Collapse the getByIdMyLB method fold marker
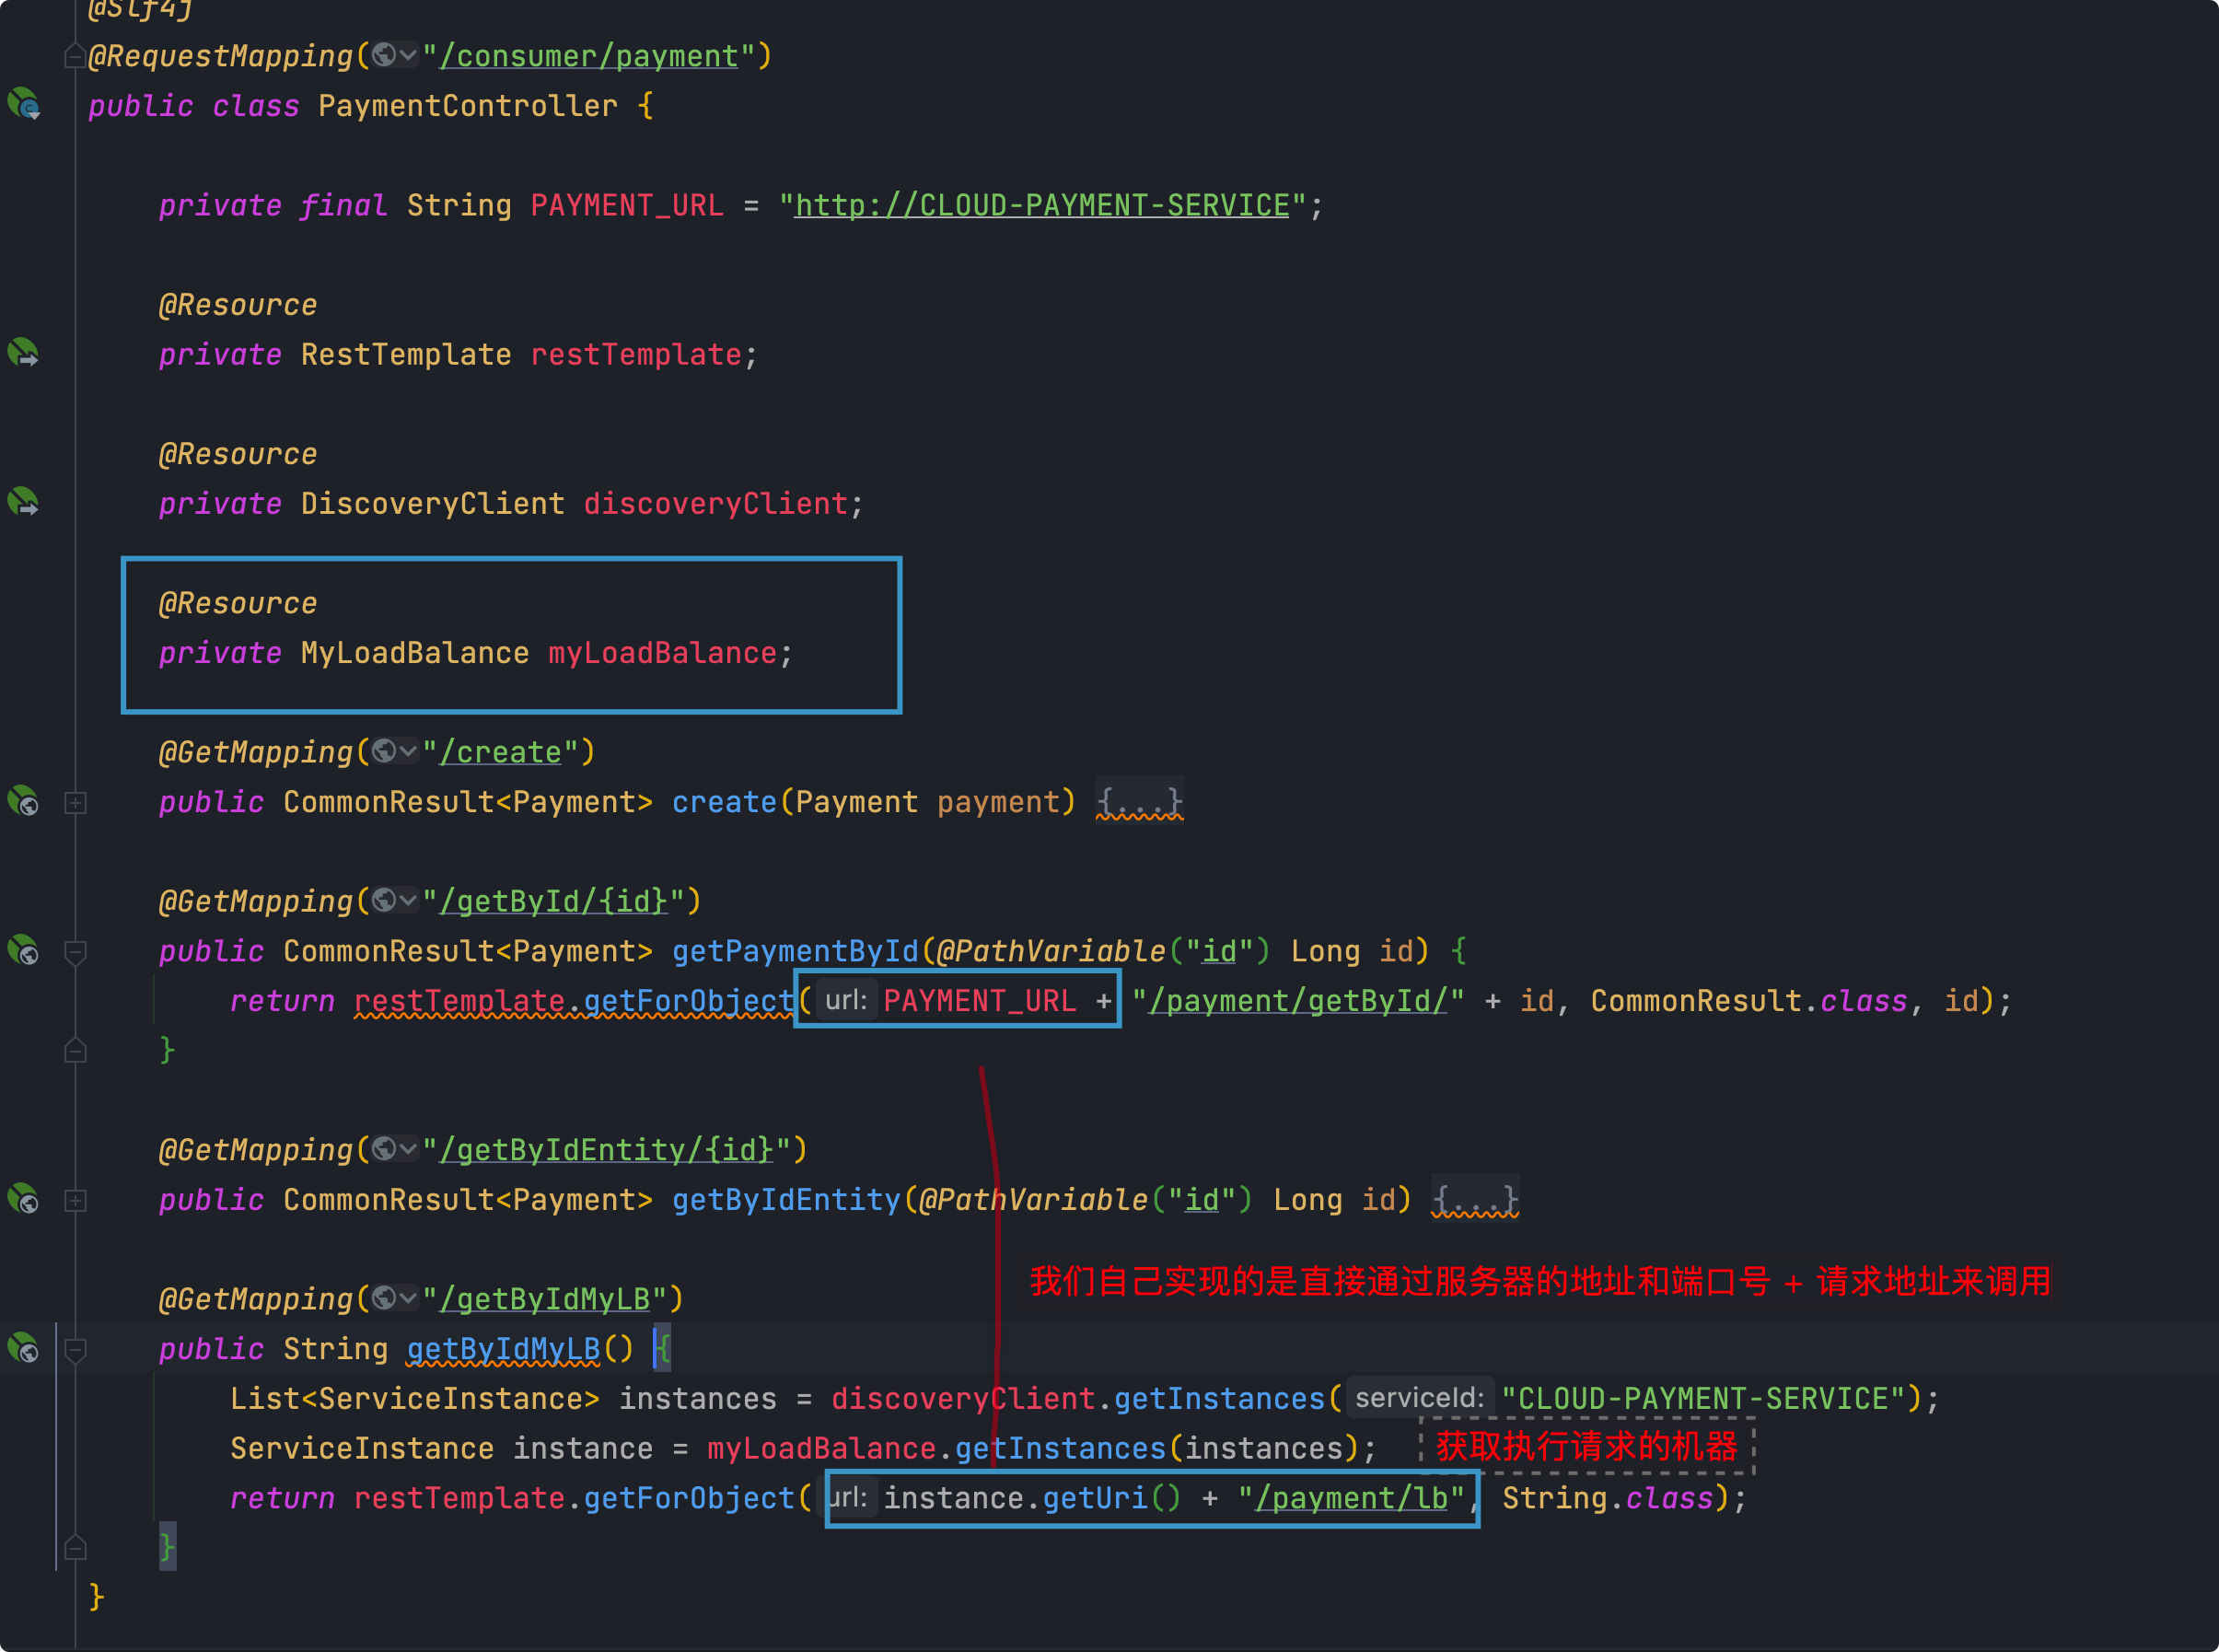The width and height of the screenshot is (2219, 1652). pyautogui.click(x=75, y=1350)
